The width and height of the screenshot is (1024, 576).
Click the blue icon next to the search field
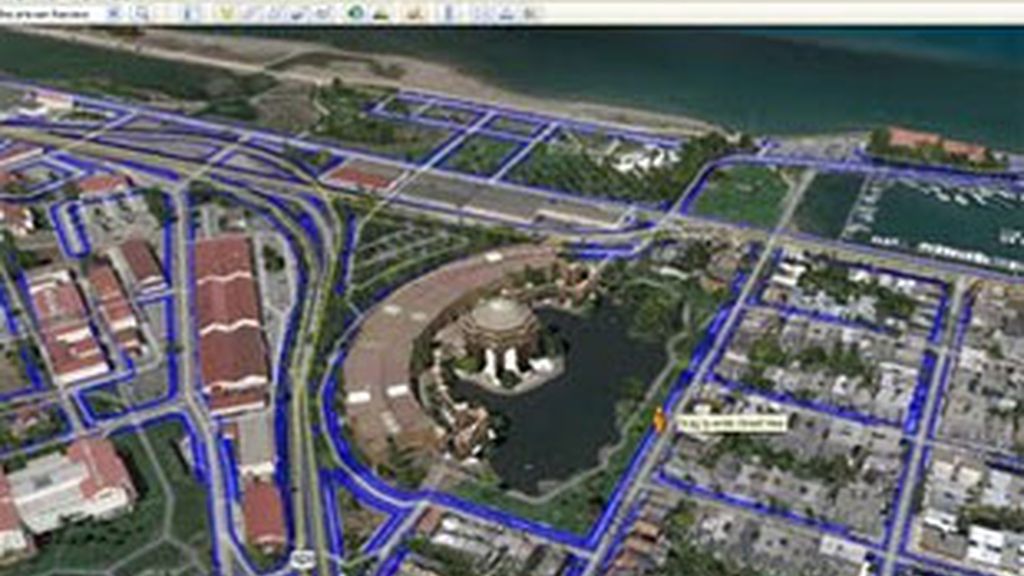pos(114,13)
